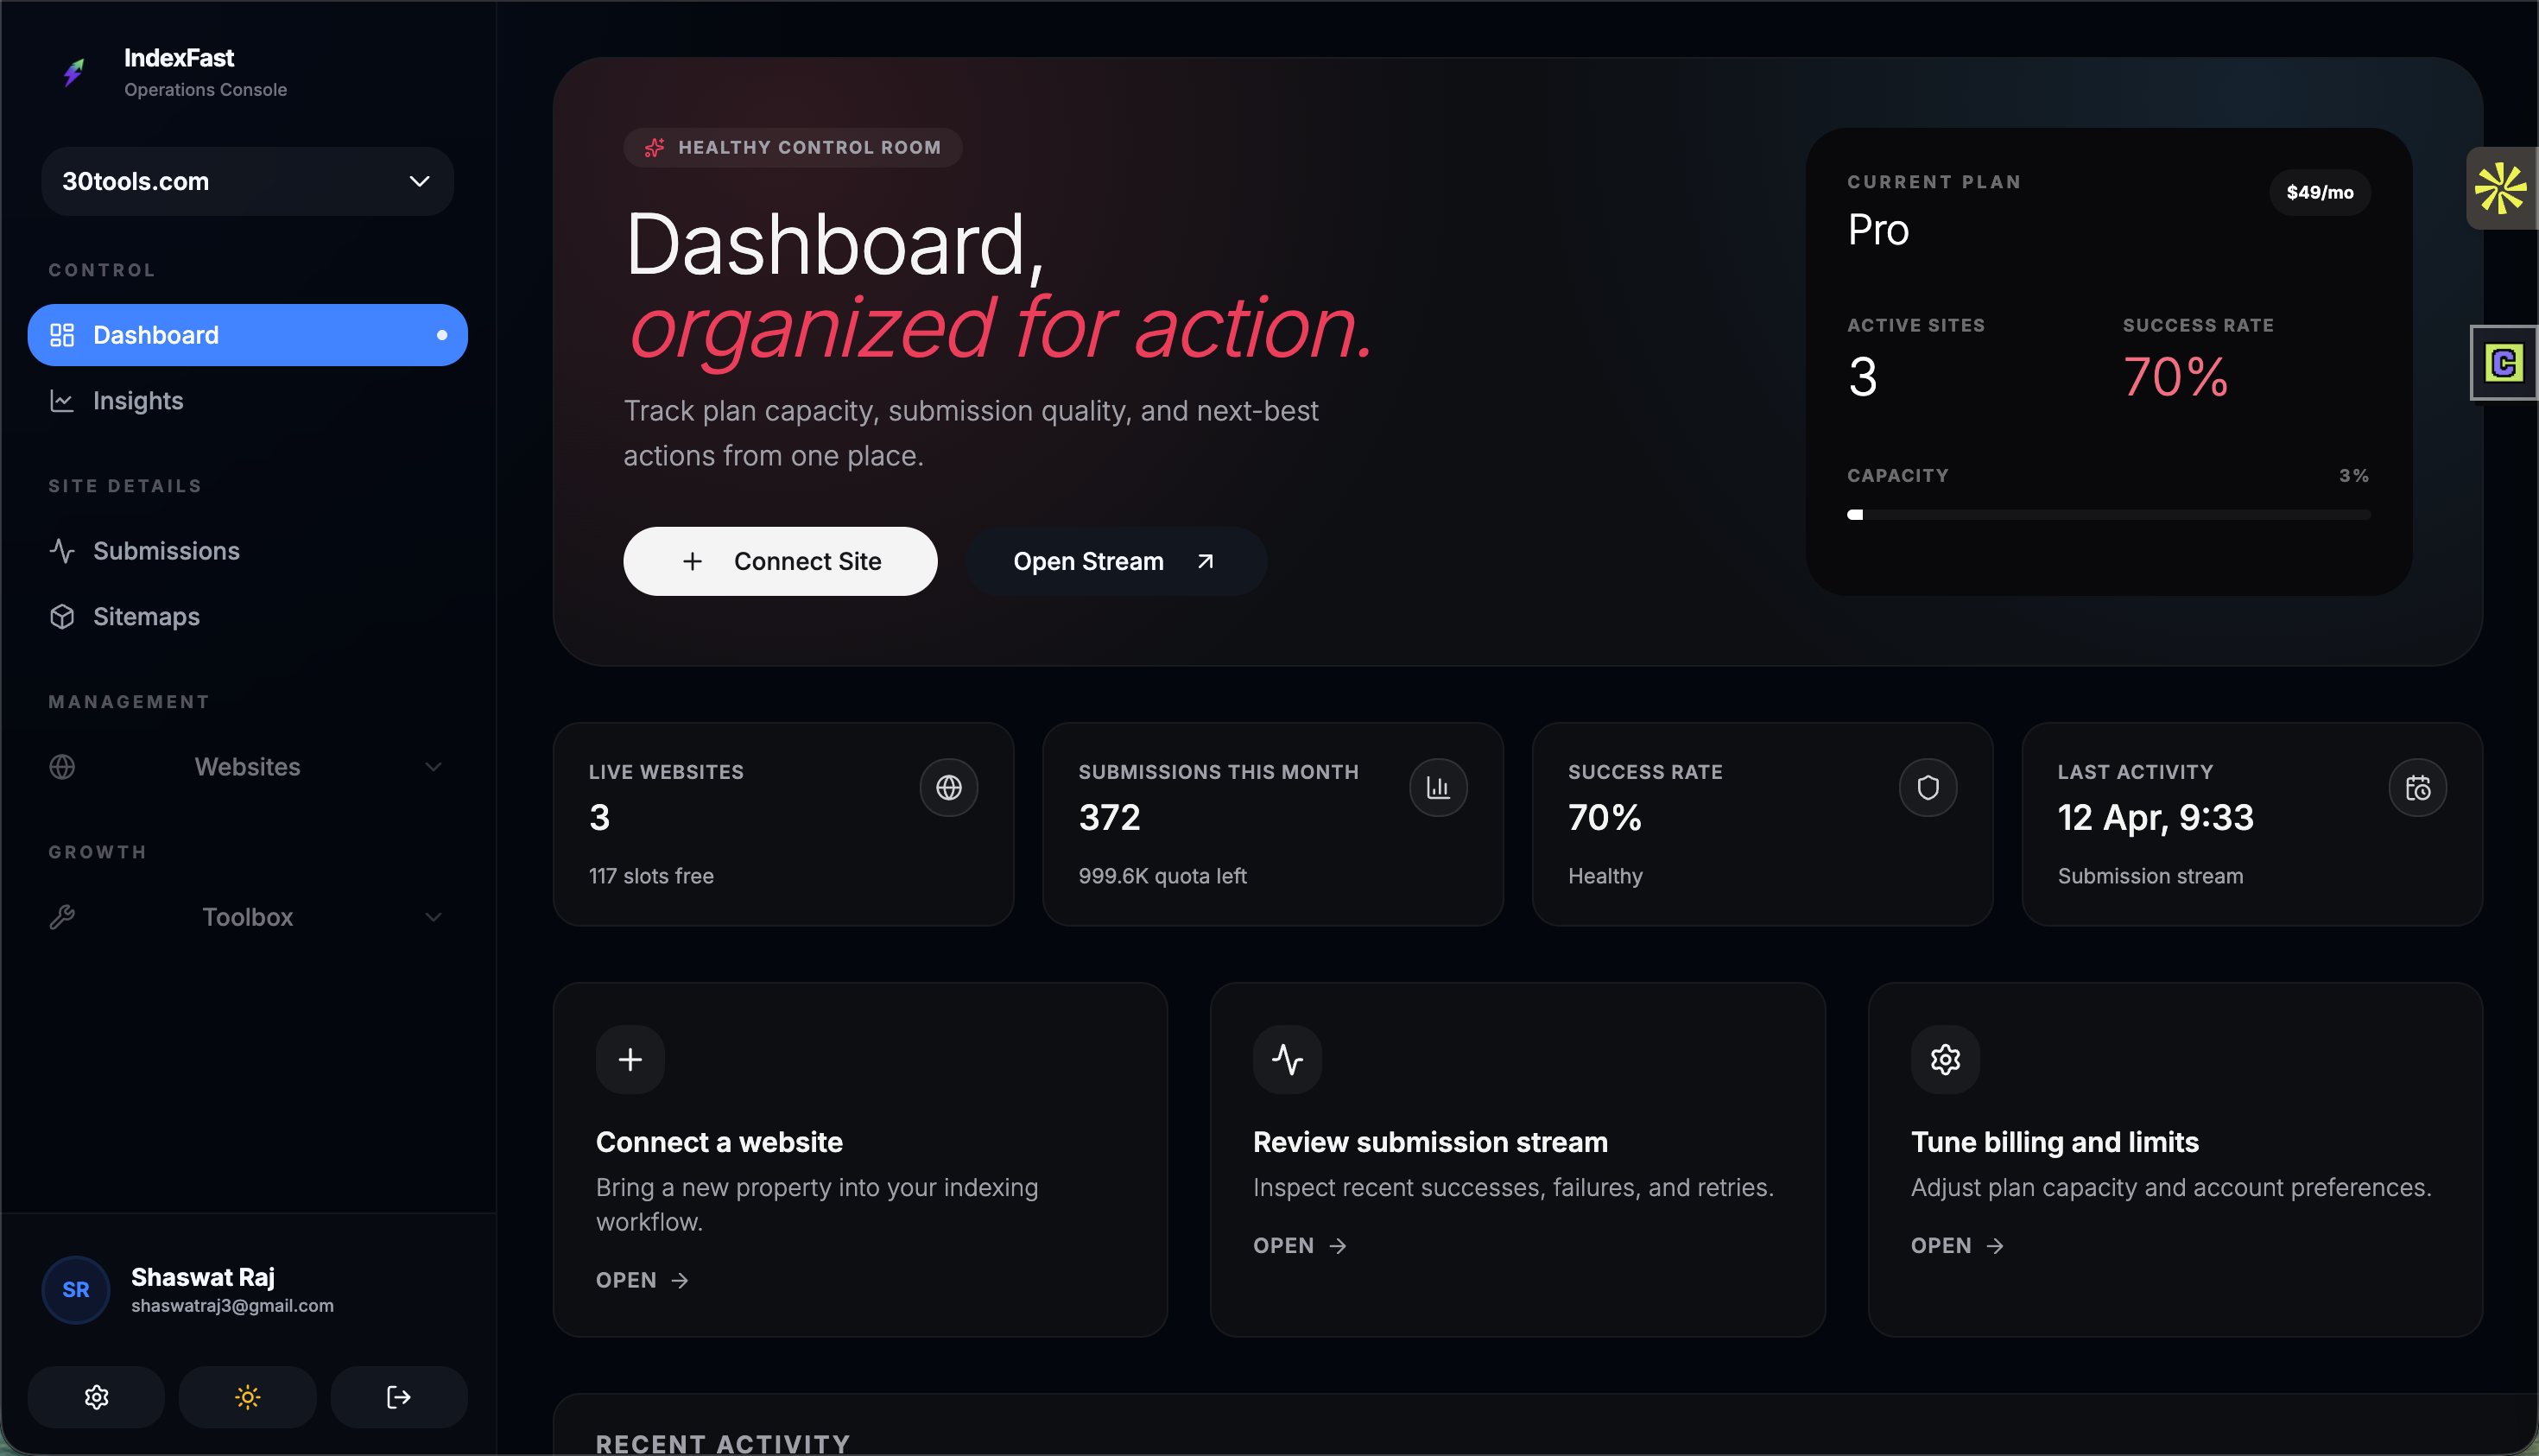Click the IndexFast lightning logo

tap(74, 72)
